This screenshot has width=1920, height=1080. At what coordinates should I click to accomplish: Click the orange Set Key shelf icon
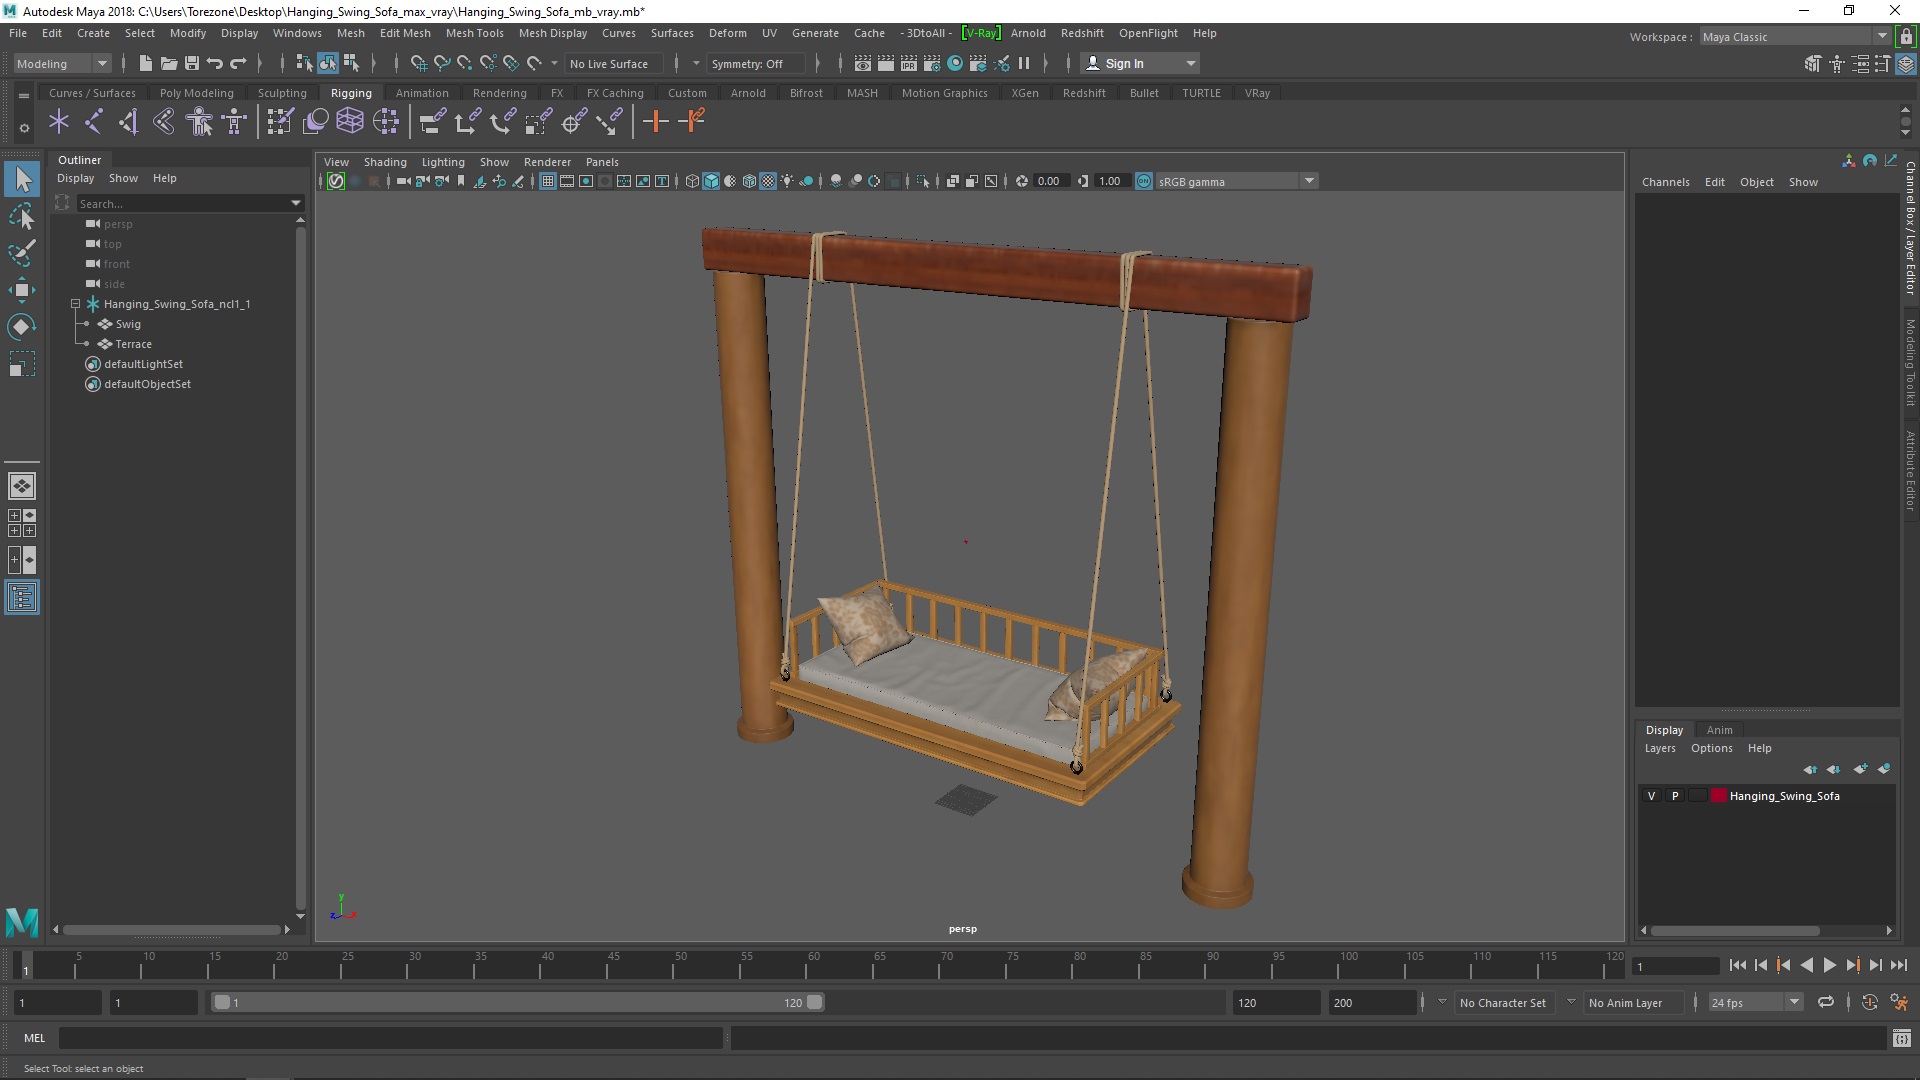(x=656, y=122)
